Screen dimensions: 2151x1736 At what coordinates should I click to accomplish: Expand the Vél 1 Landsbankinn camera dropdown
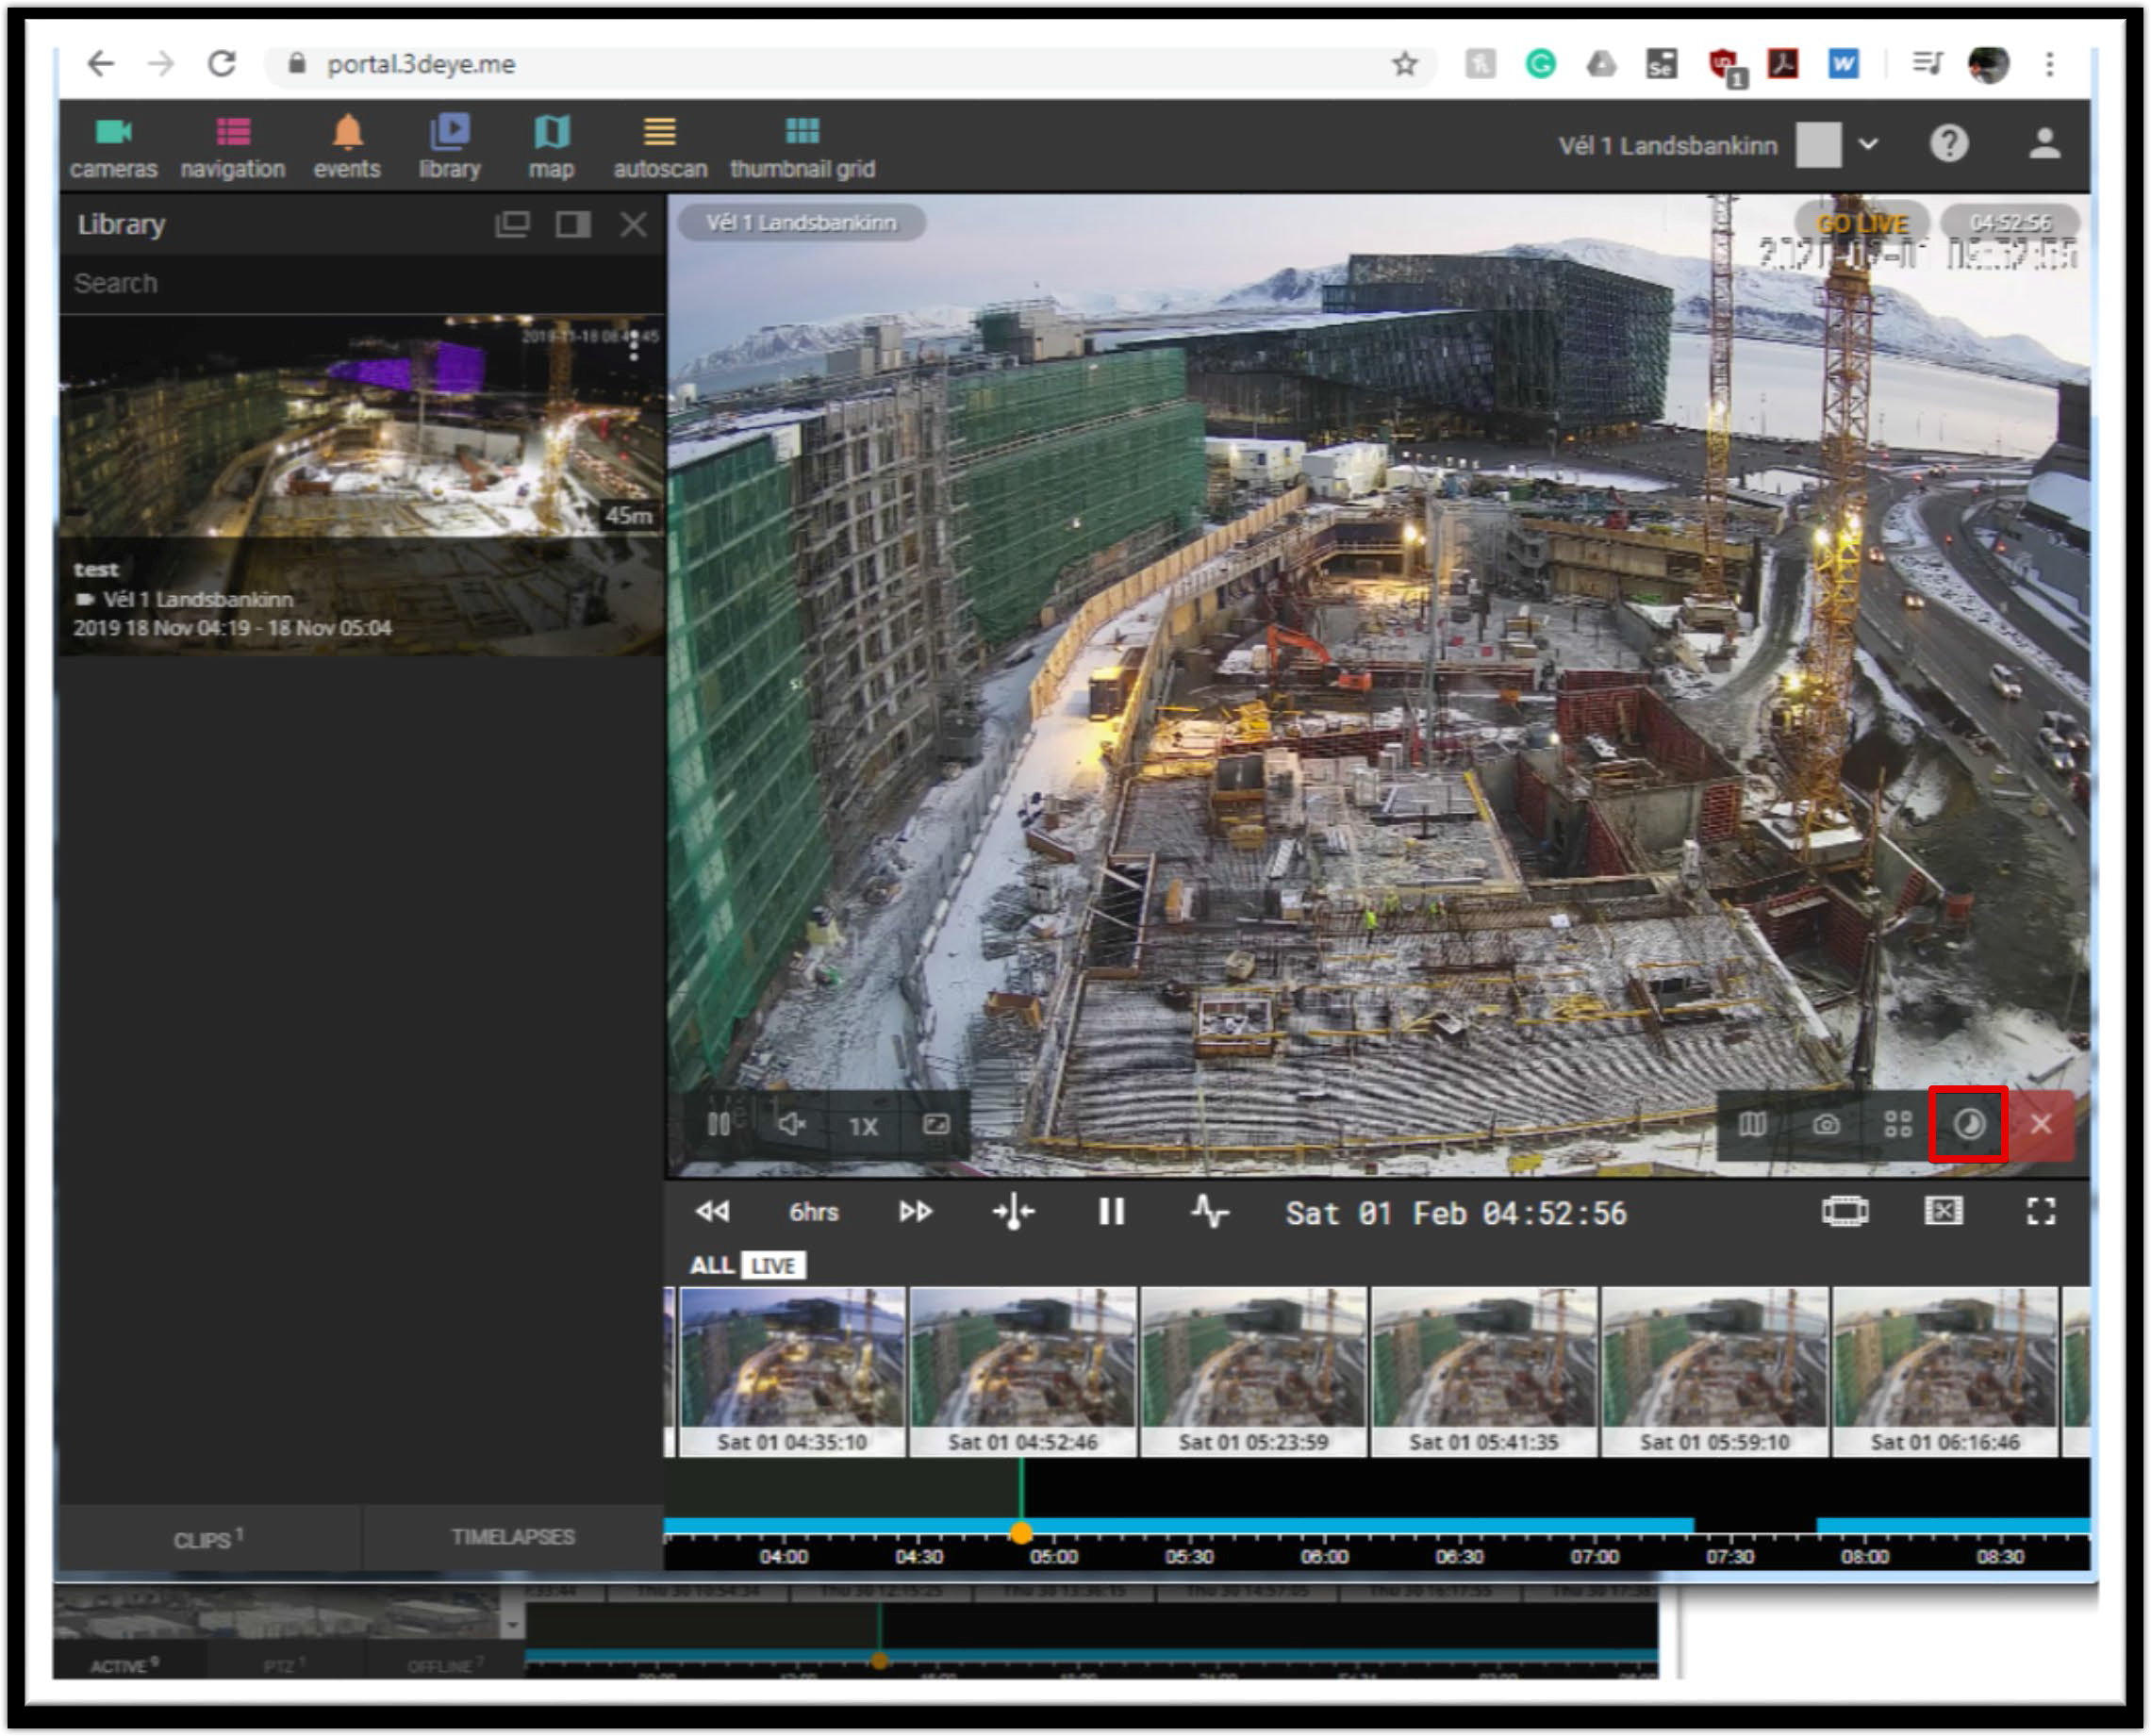[1868, 144]
